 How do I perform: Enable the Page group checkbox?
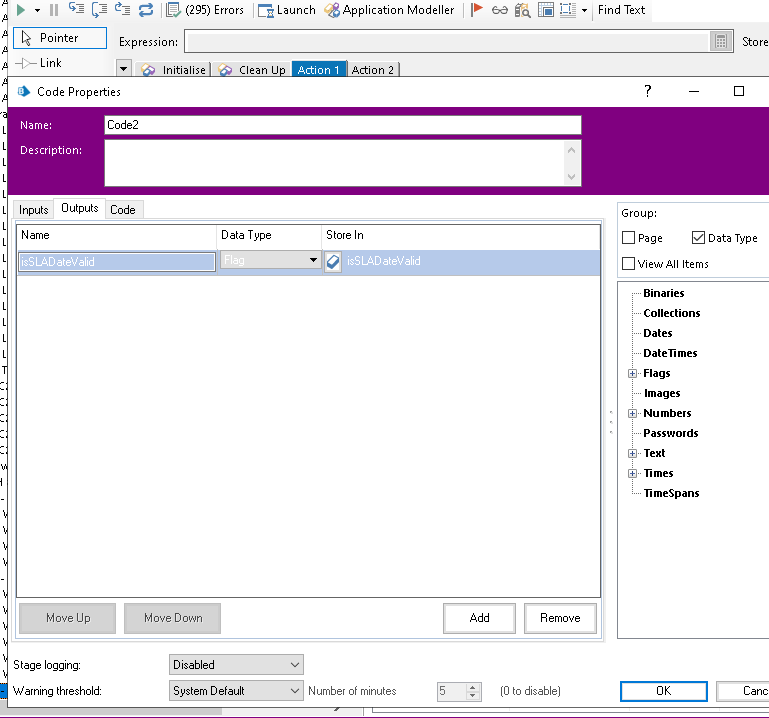[x=629, y=238]
